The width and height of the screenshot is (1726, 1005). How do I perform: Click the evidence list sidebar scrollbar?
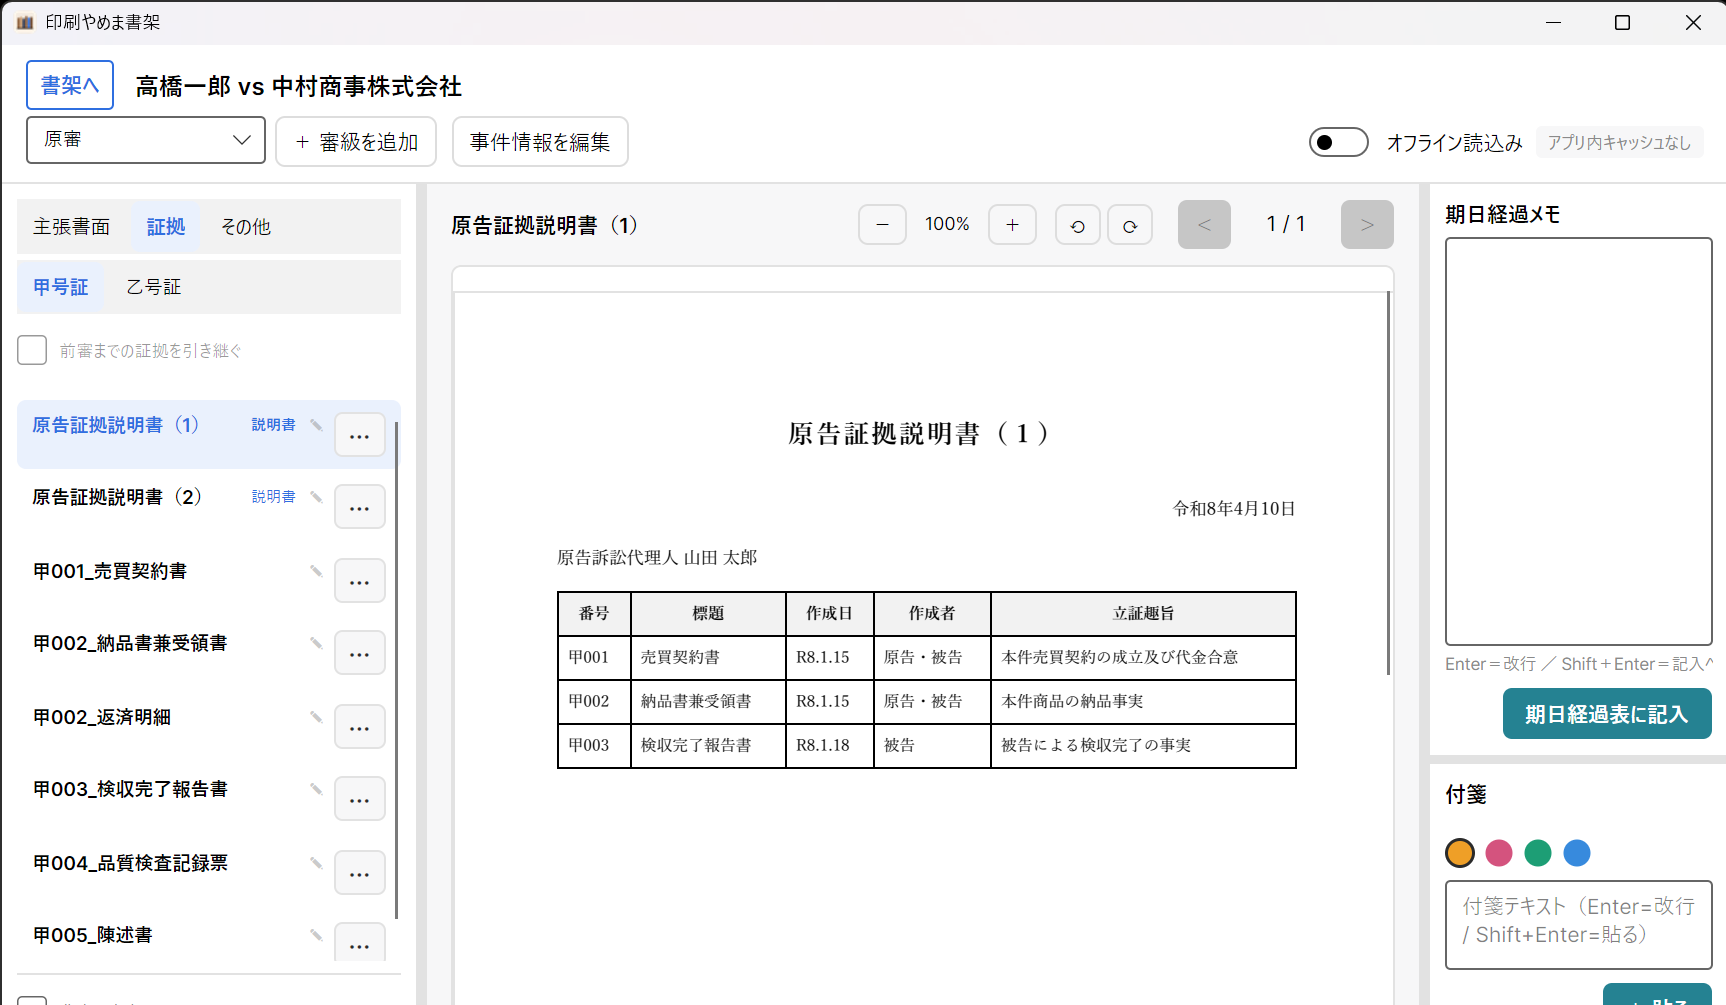pos(397,670)
